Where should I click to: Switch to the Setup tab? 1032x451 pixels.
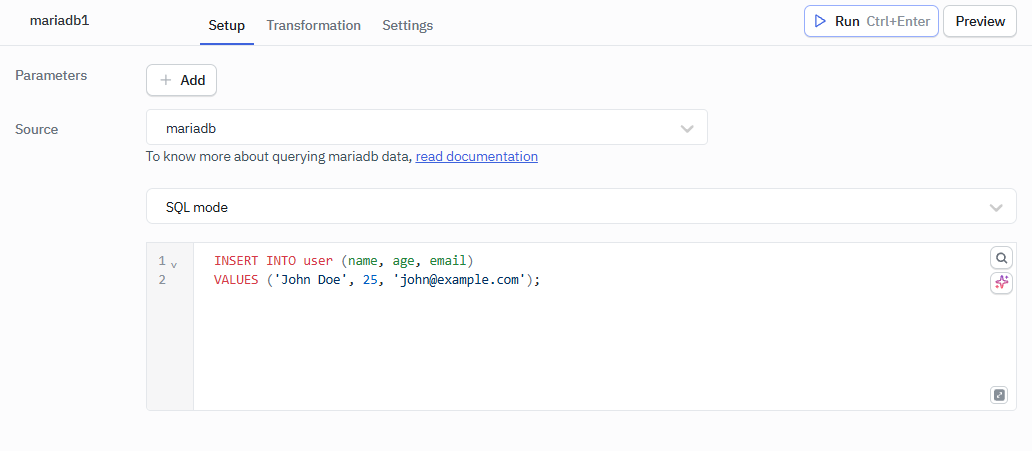pyautogui.click(x=226, y=25)
